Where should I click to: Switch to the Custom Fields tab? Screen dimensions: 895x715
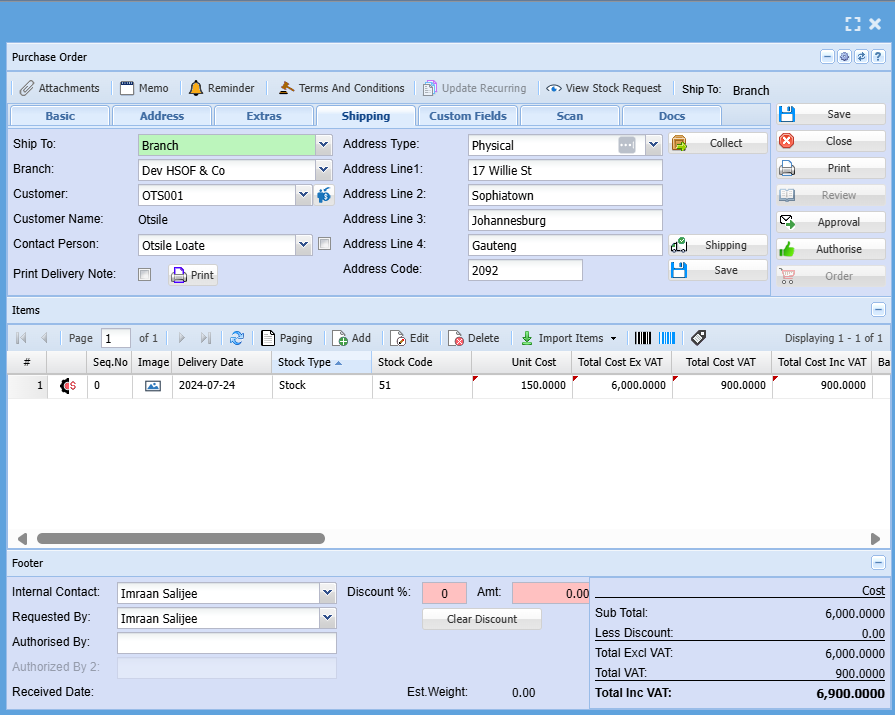click(x=467, y=116)
